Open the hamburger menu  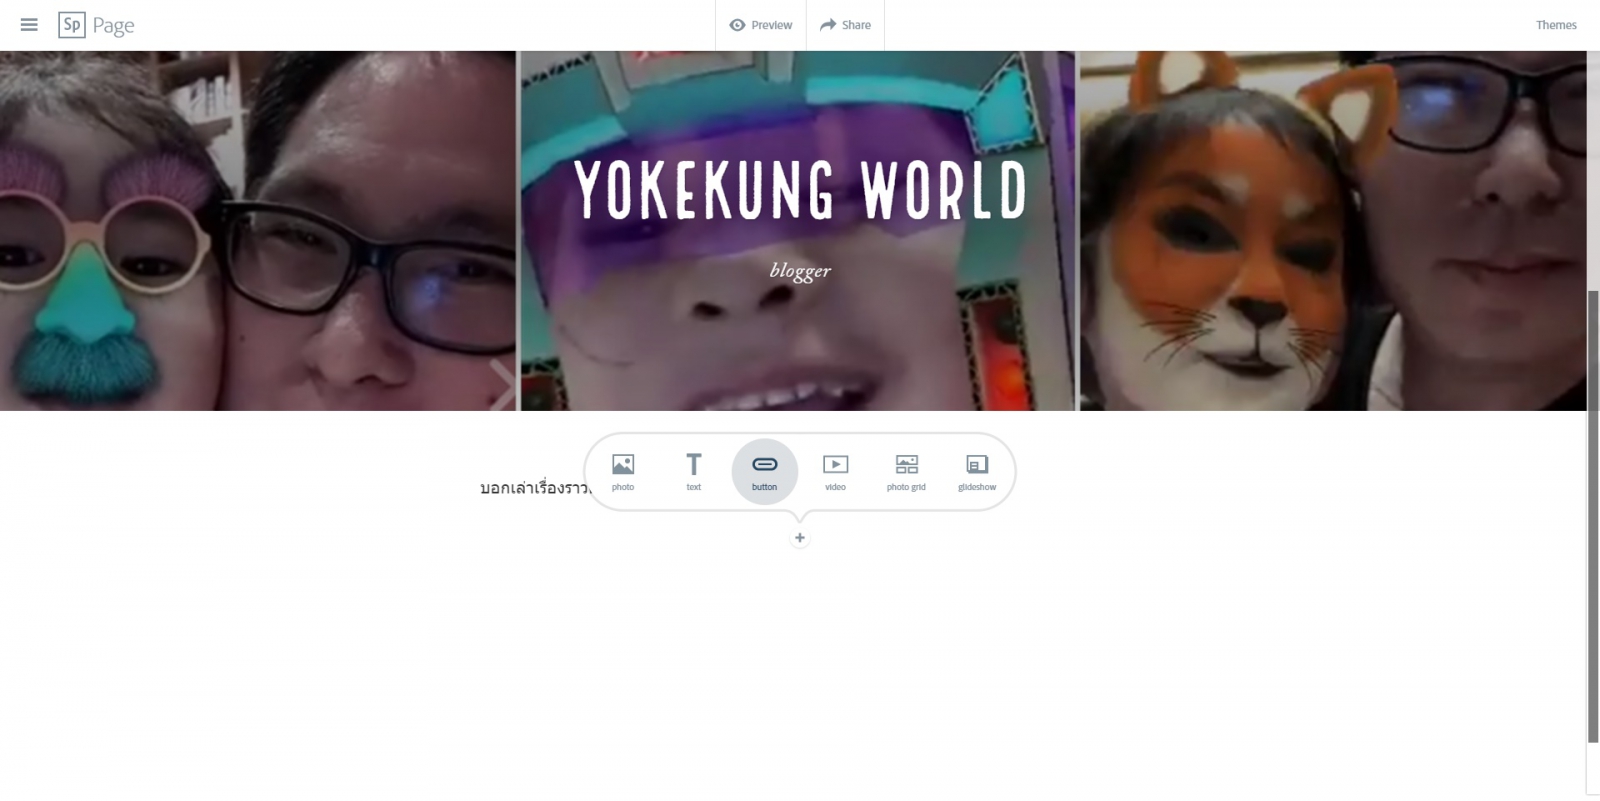pyautogui.click(x=29, y=25)
